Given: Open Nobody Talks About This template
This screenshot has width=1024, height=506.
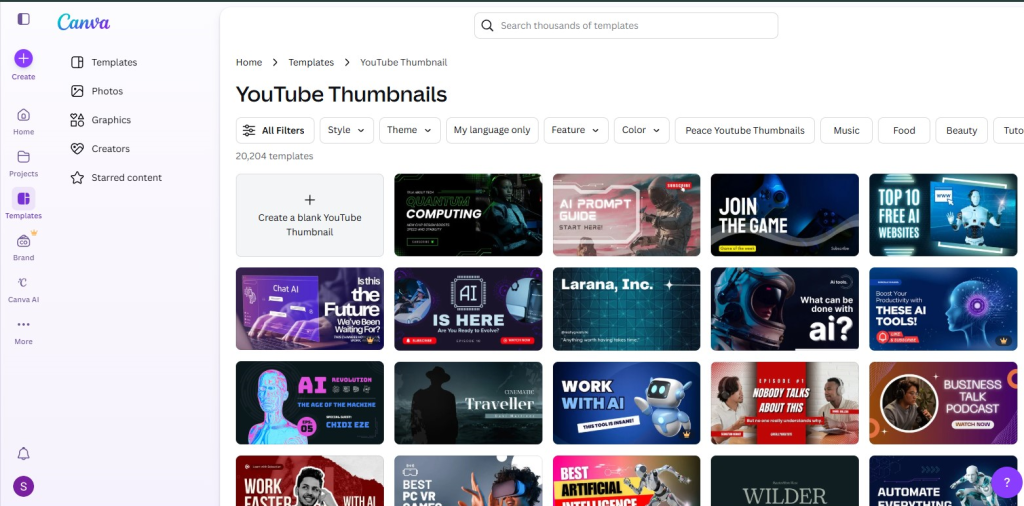Looking at the screenshot, I should (784, 403).
